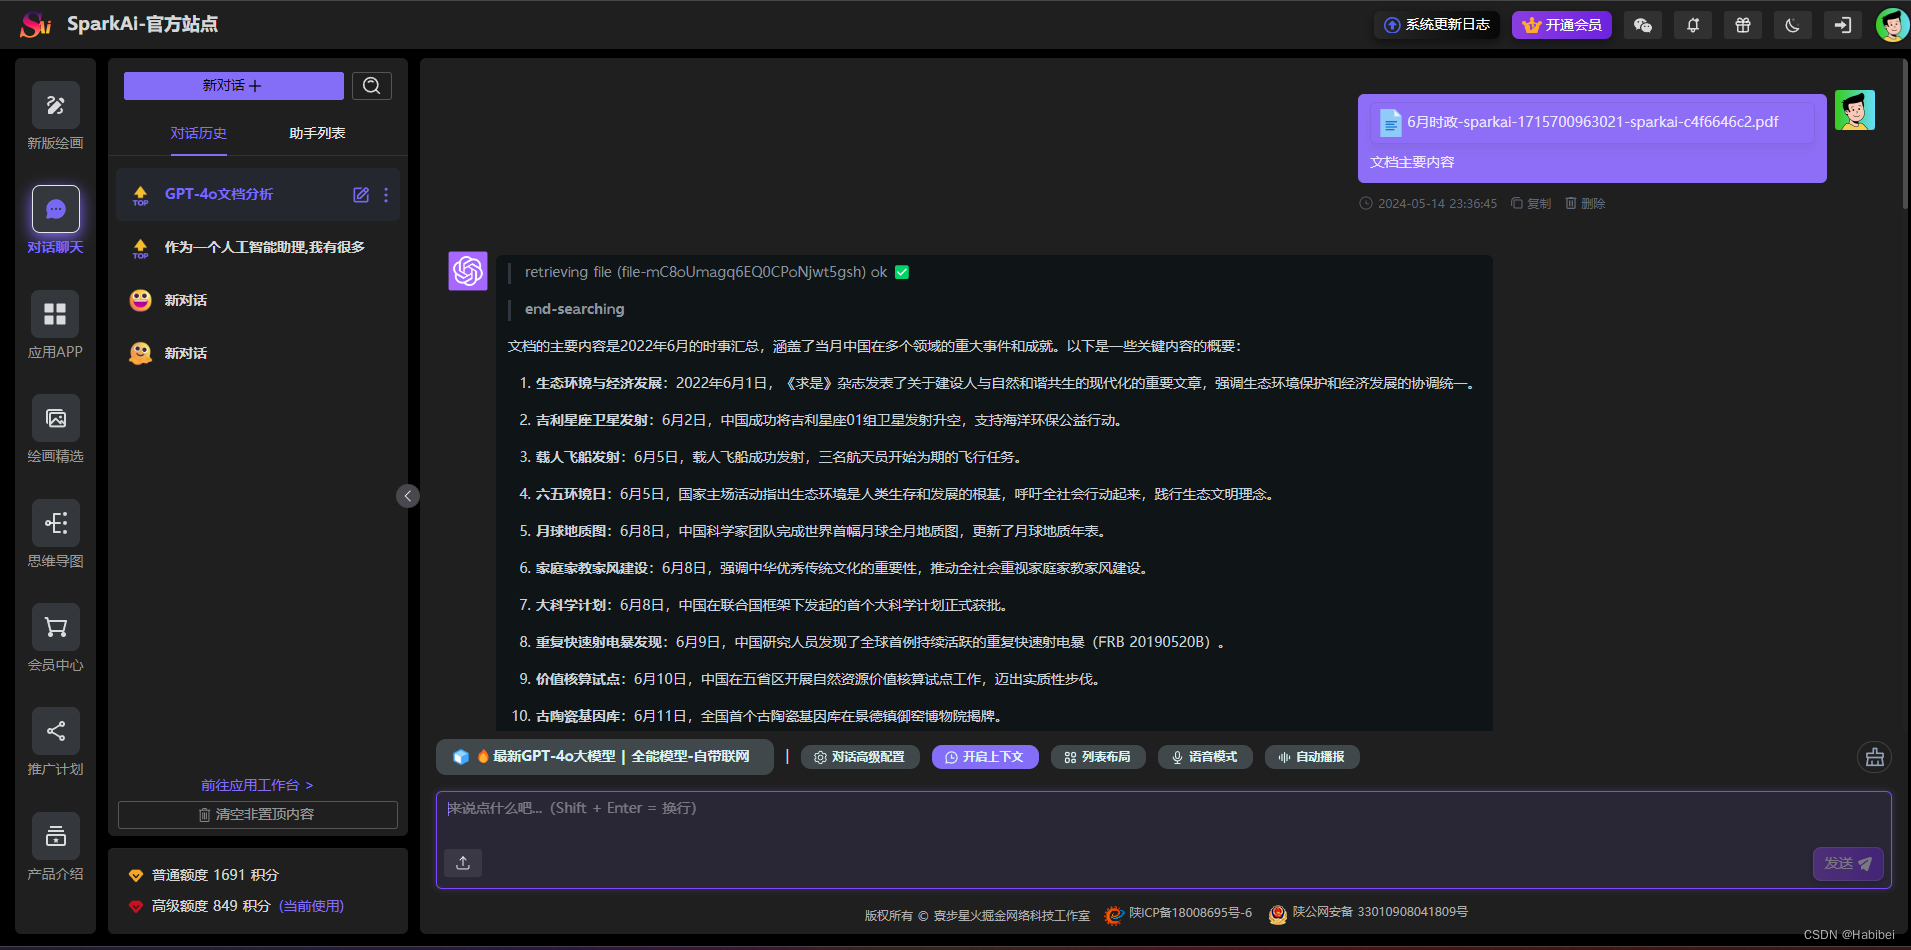1911x950 pixels.
Task: Open the 陕ICP备18008695号-6 link
Action: (x=1190, y=913)
